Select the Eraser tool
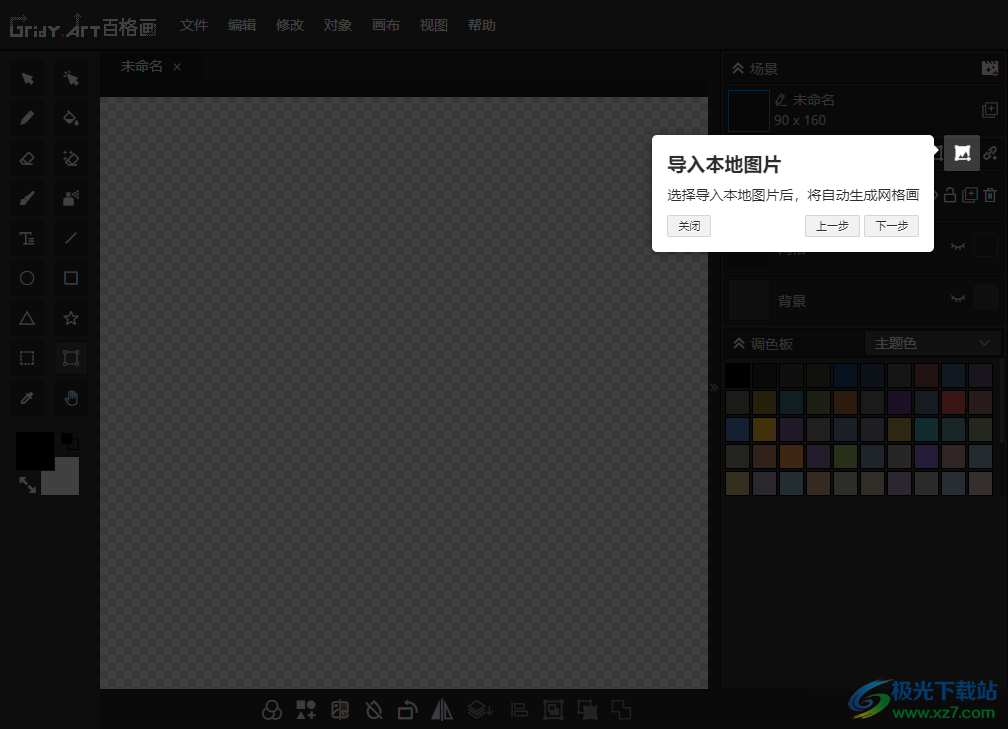This screenshot has width=1008, height=729. pos(26,157)
